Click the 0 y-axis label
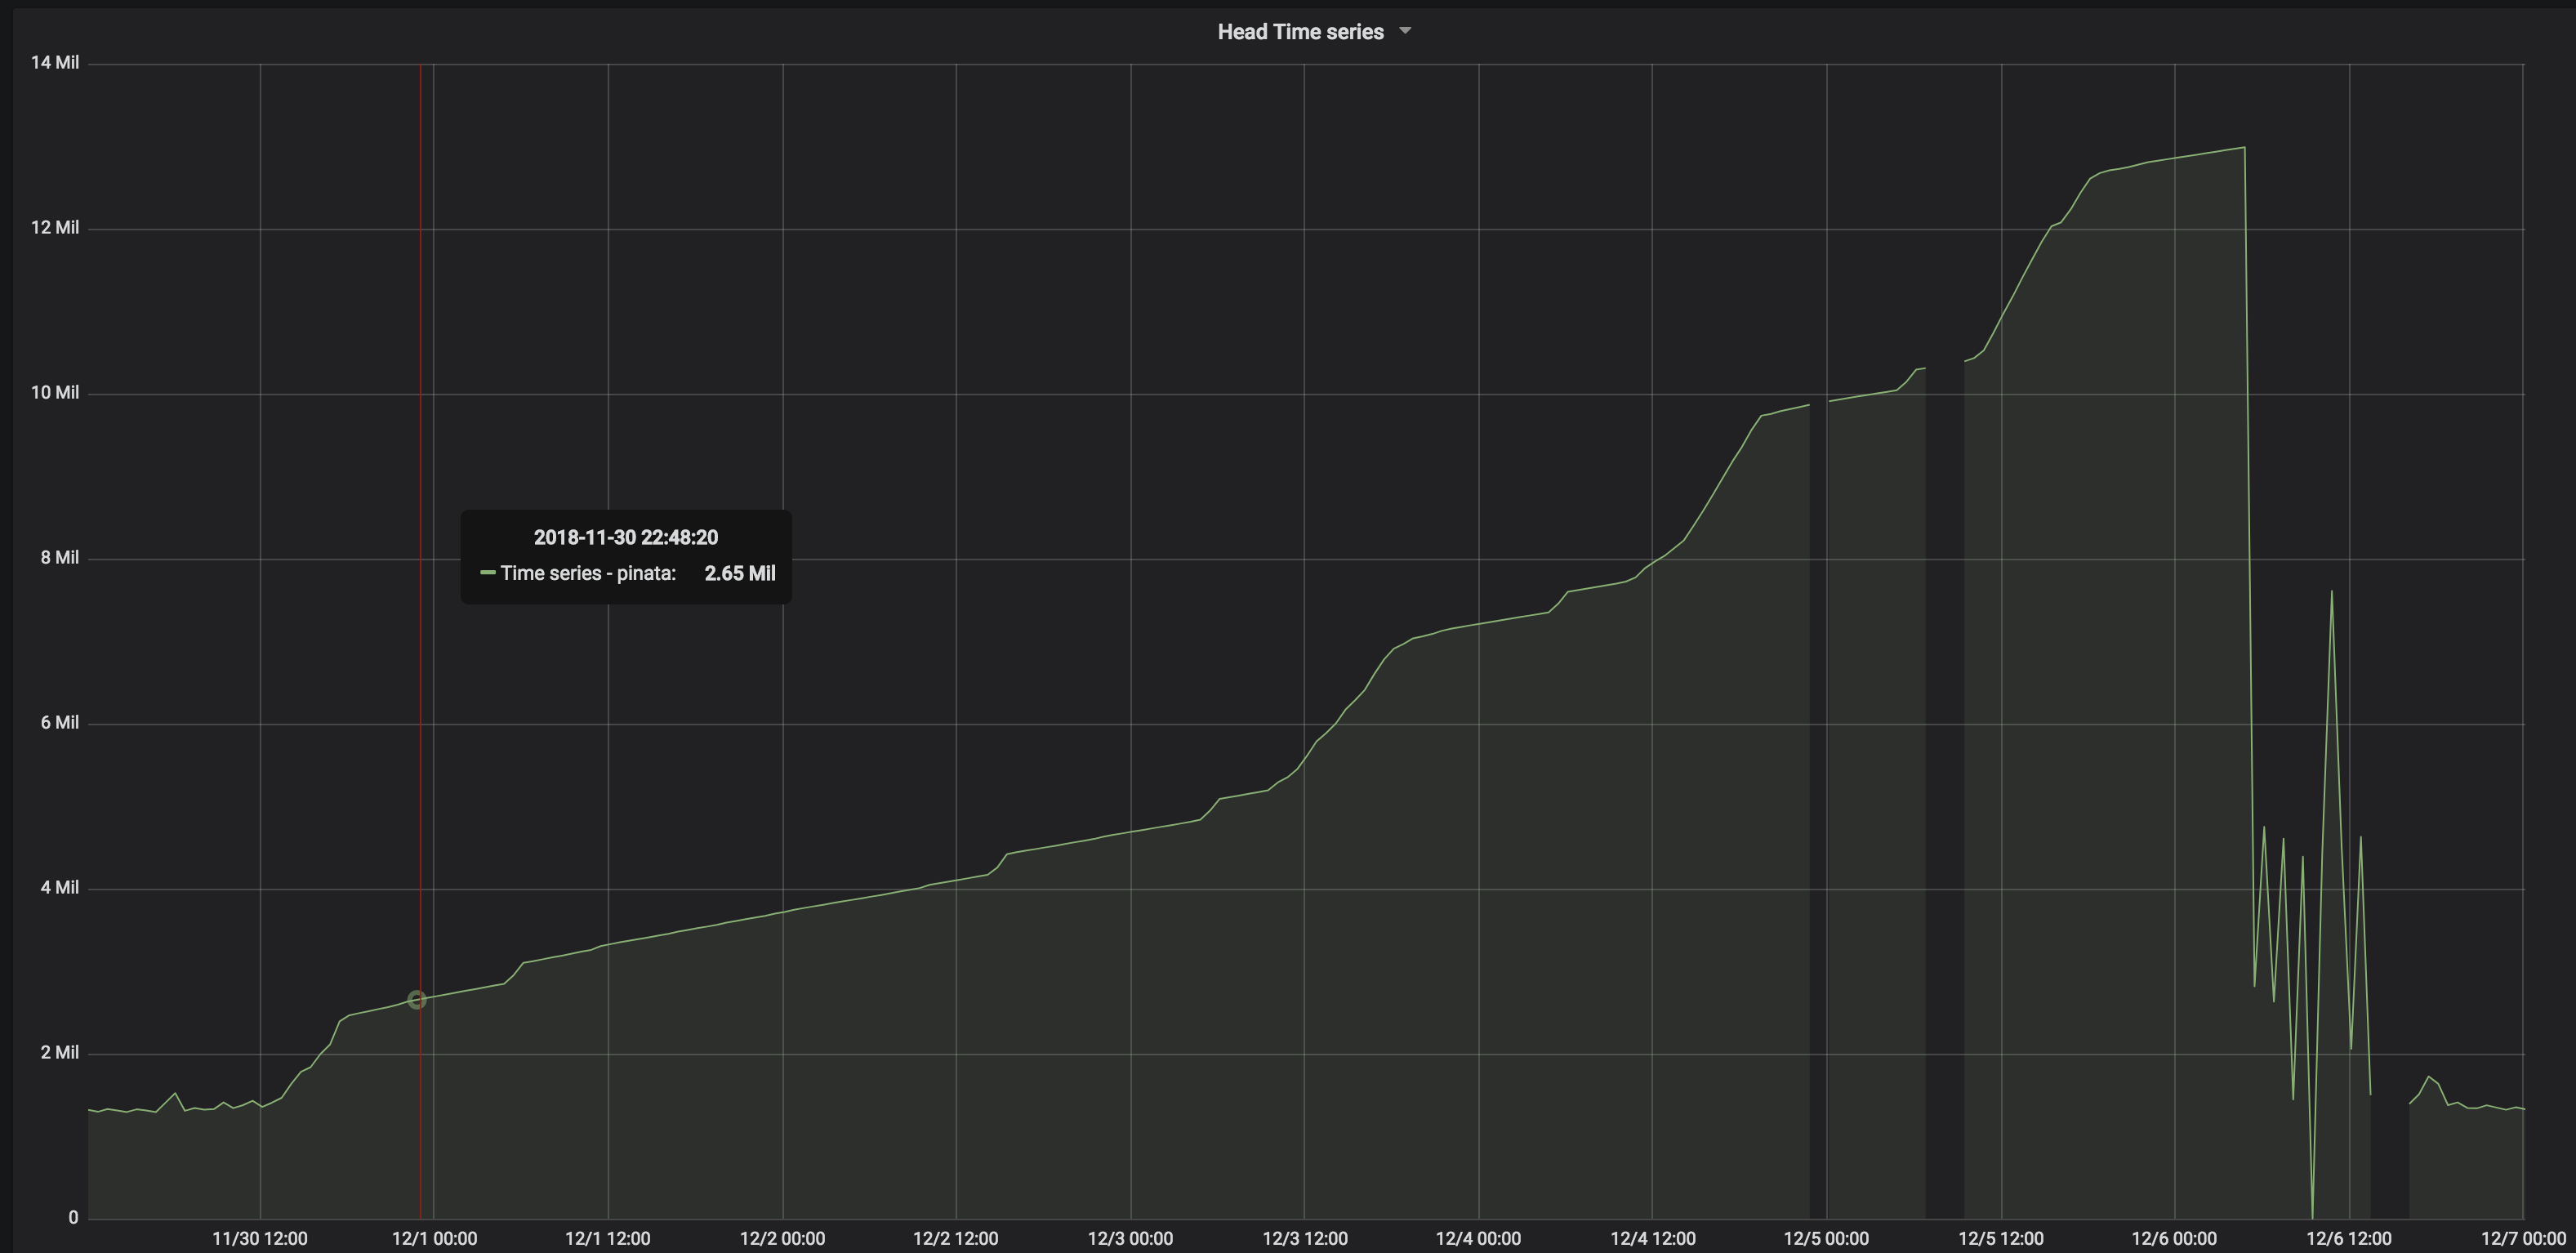2576x1253 pixels. pos(73,1217)
